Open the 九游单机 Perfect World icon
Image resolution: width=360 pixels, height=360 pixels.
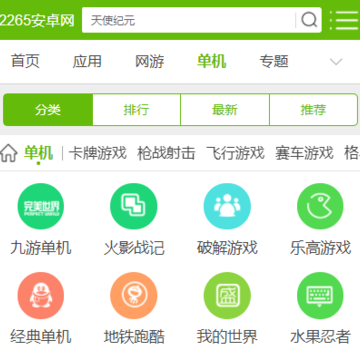pos(40,206)
